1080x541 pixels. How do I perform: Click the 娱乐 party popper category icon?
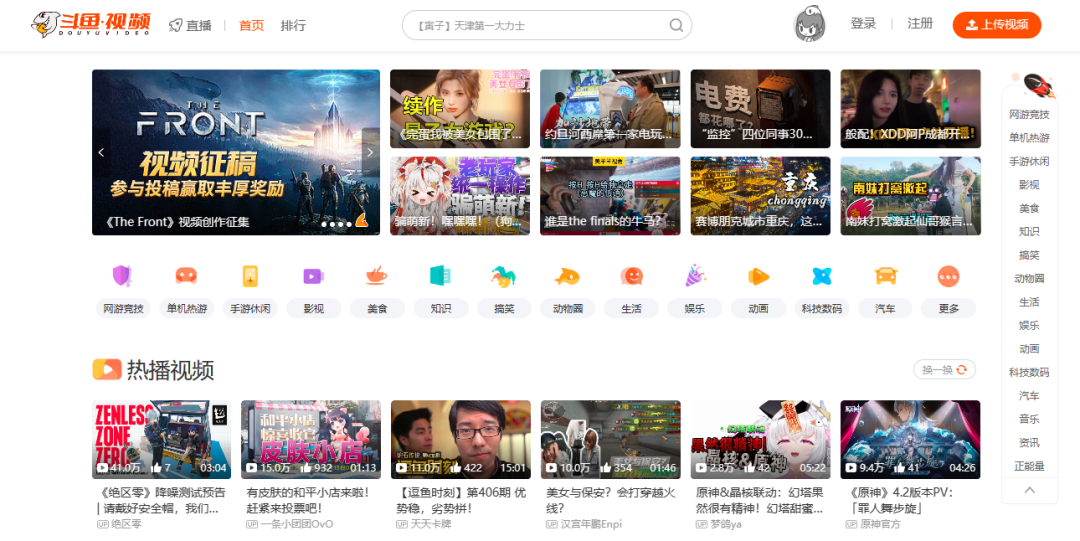point(695,276)
